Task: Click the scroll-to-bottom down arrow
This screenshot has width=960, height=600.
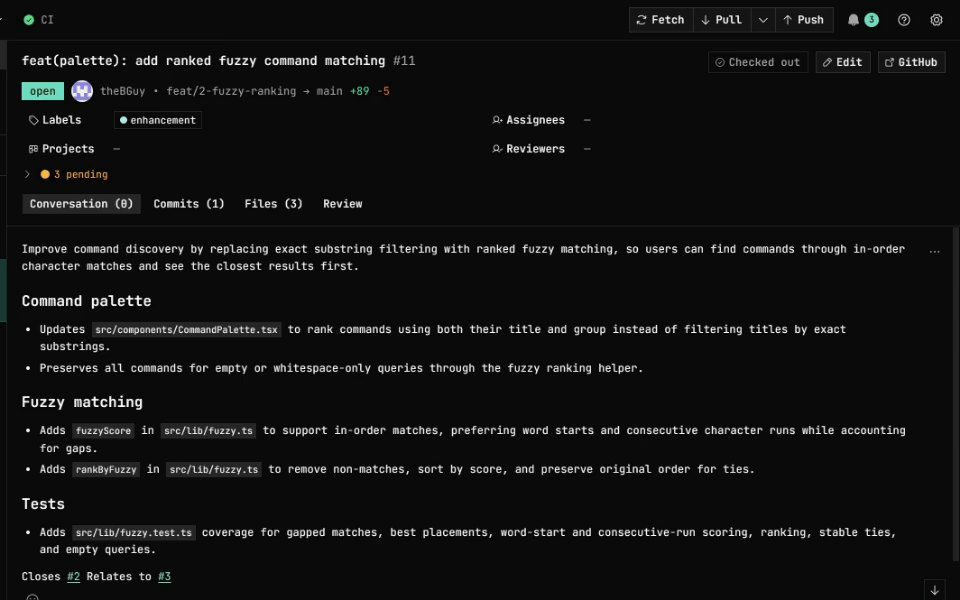Action: [x=934, y=590]
